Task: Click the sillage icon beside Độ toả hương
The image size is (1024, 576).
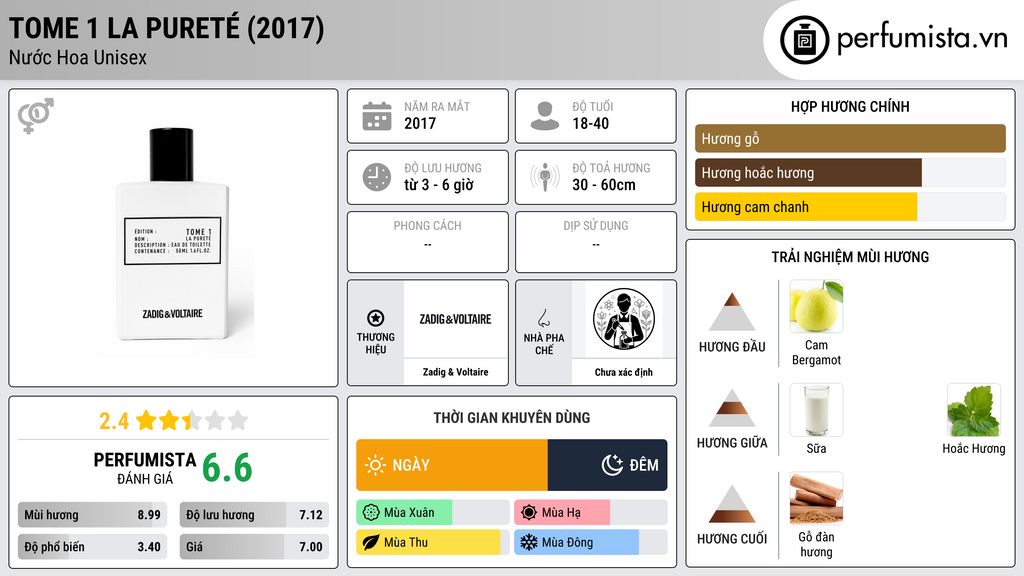Action: click(545, 177)
